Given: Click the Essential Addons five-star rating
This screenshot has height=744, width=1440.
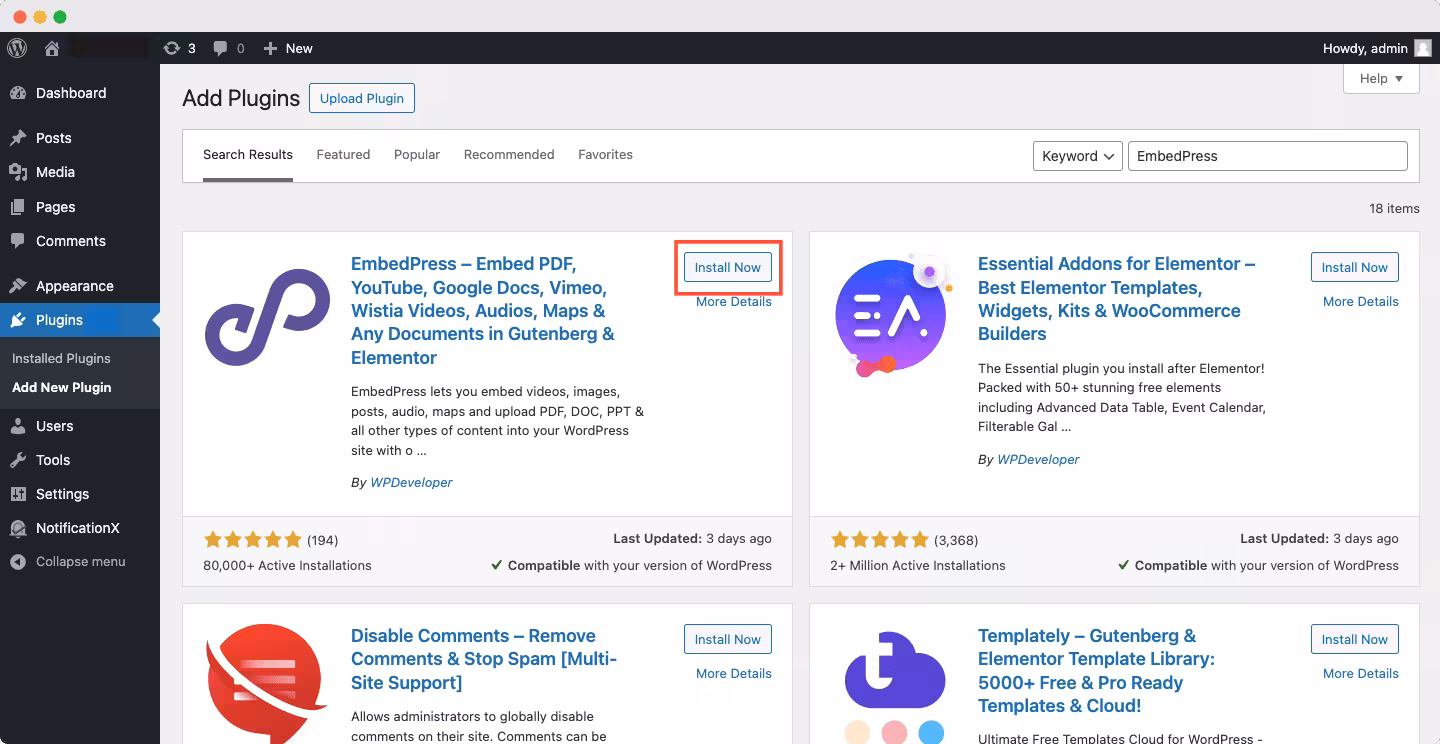Looking at the screenshot, I should coord(879,540).
